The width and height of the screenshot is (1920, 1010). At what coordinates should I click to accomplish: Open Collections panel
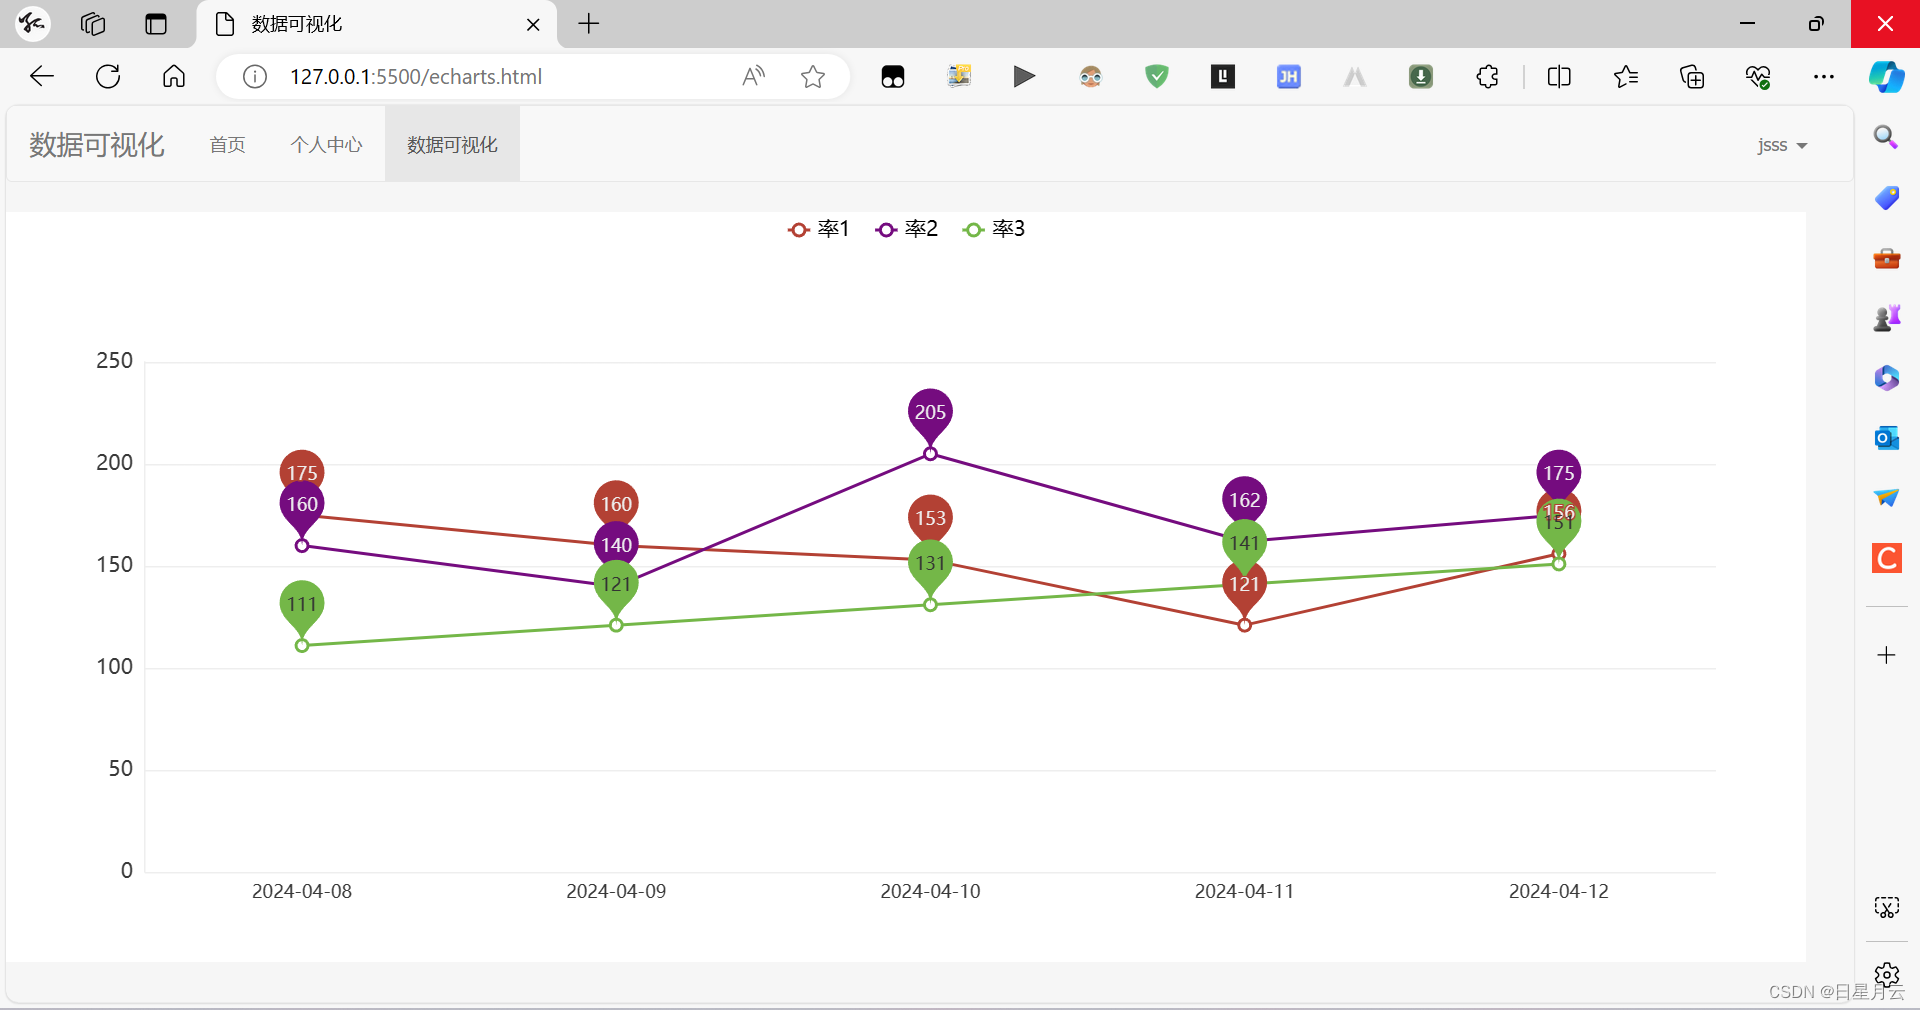coord(1692,77)
